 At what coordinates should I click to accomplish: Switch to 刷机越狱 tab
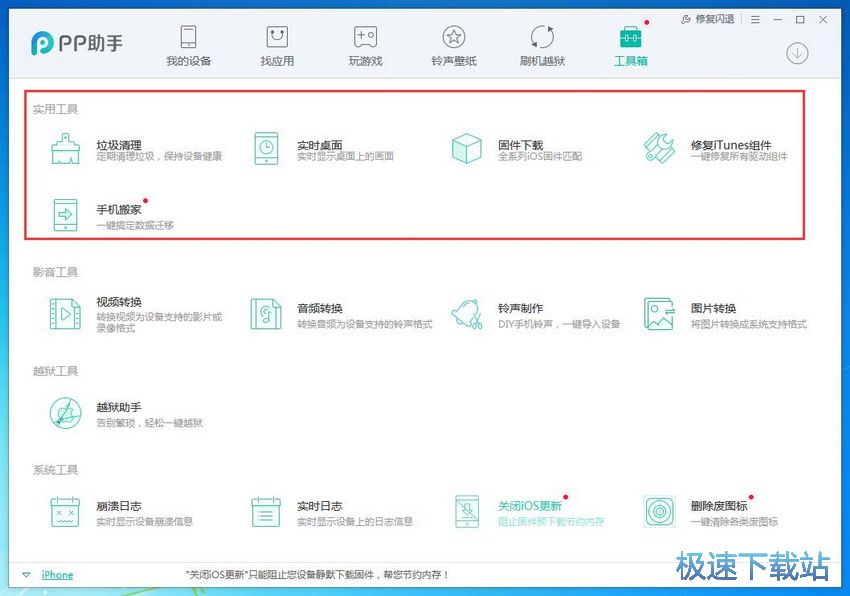tap(542, 46)
